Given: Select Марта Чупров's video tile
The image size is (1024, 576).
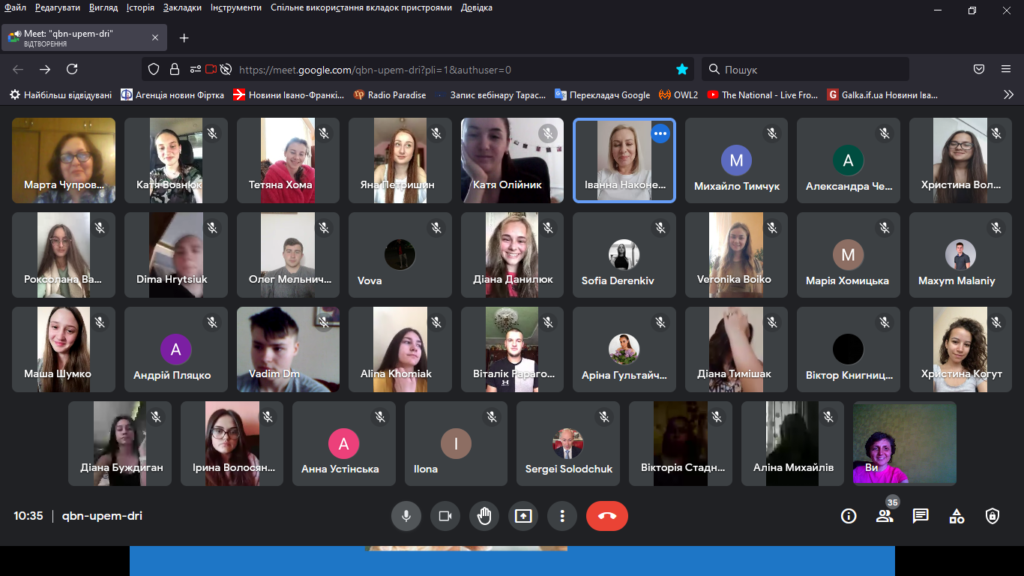Looking at the screenshot, I should click(63, 160).
